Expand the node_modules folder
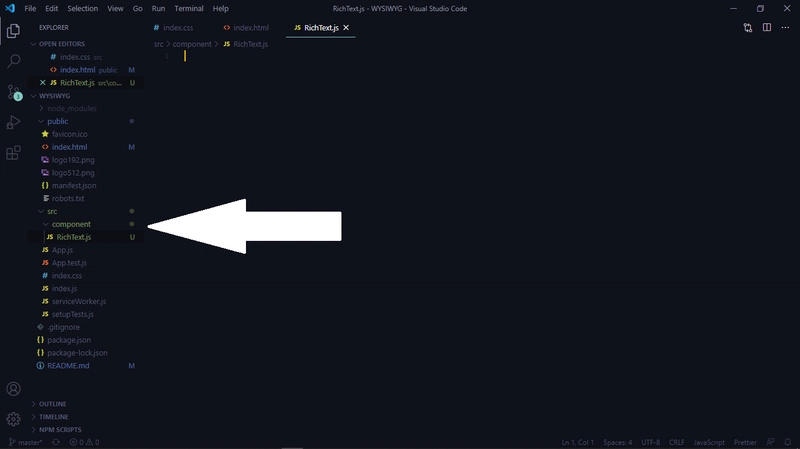800x449 pixels. 71,109
